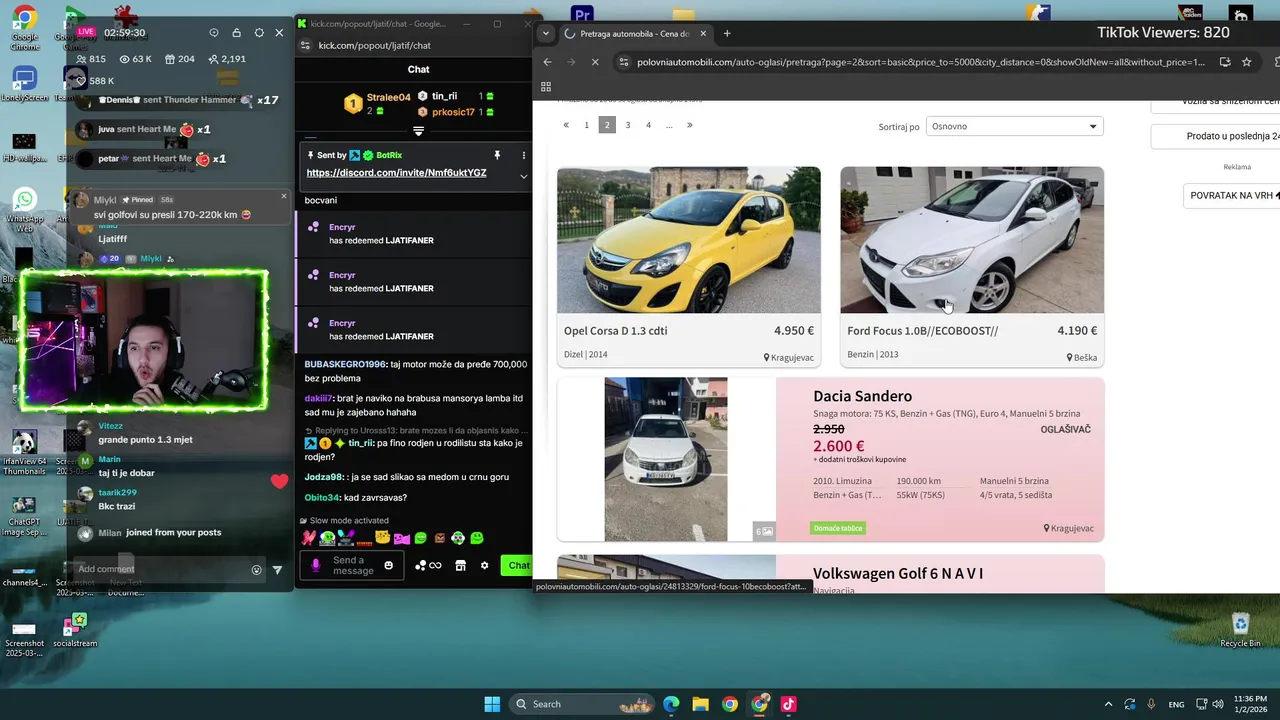
Task: Go to results page 1
Action: (586, 125)
